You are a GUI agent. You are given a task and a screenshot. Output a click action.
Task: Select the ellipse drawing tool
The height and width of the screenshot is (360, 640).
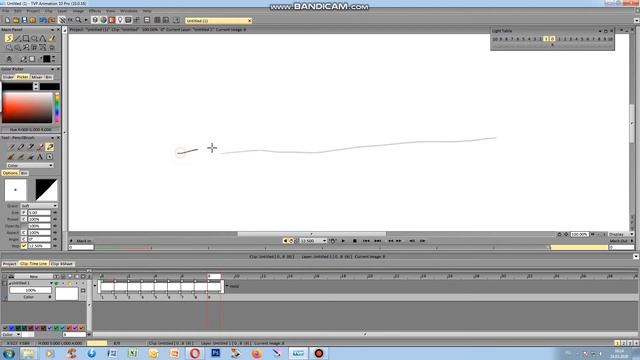34,38
